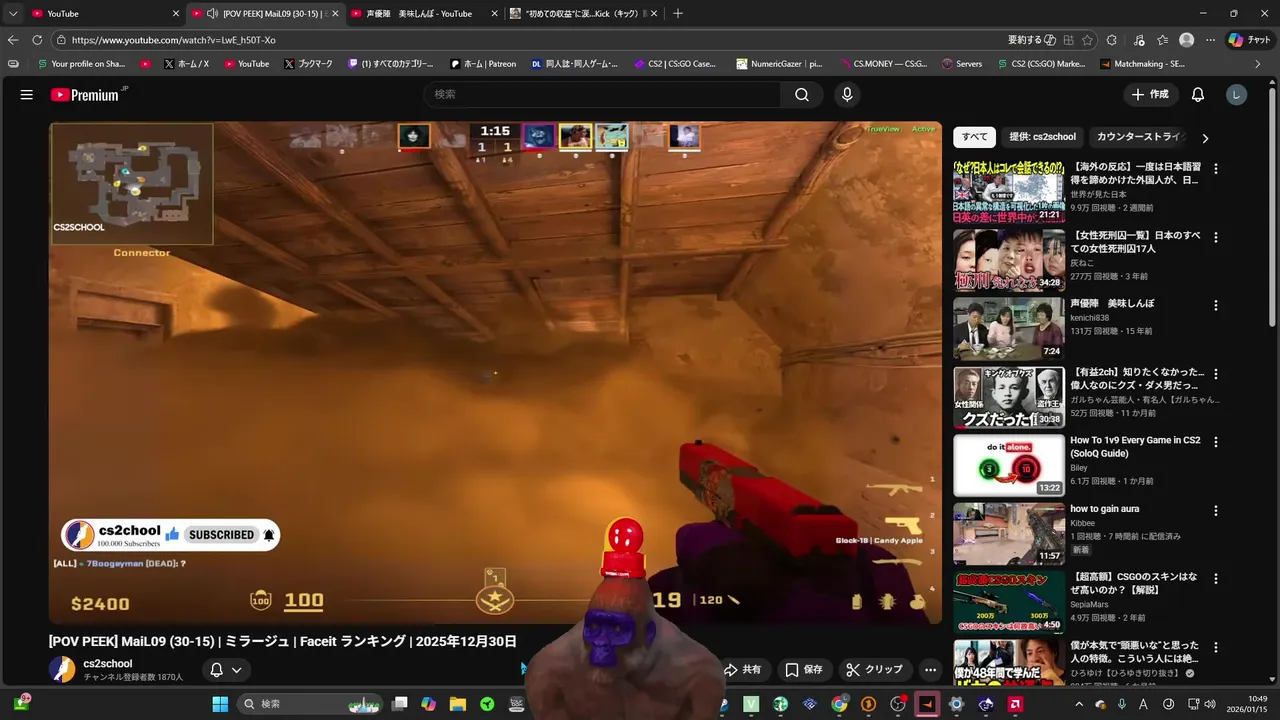The width and height of the screenshot is (1280, 720).
Task: Toggle subscription notification bell dropdown
Action: [226, 670]
